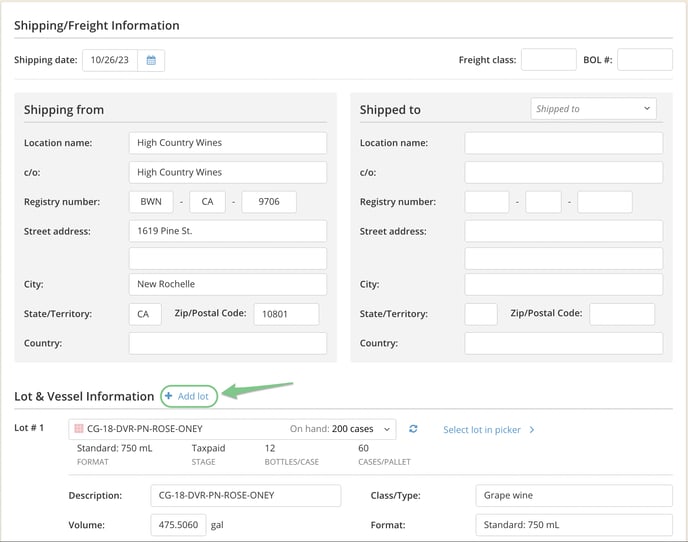The height and width of the screenshot is (542, 688).
Task: Click the Class/Type field showing Grape wine
Action: [x=573, y=495]
